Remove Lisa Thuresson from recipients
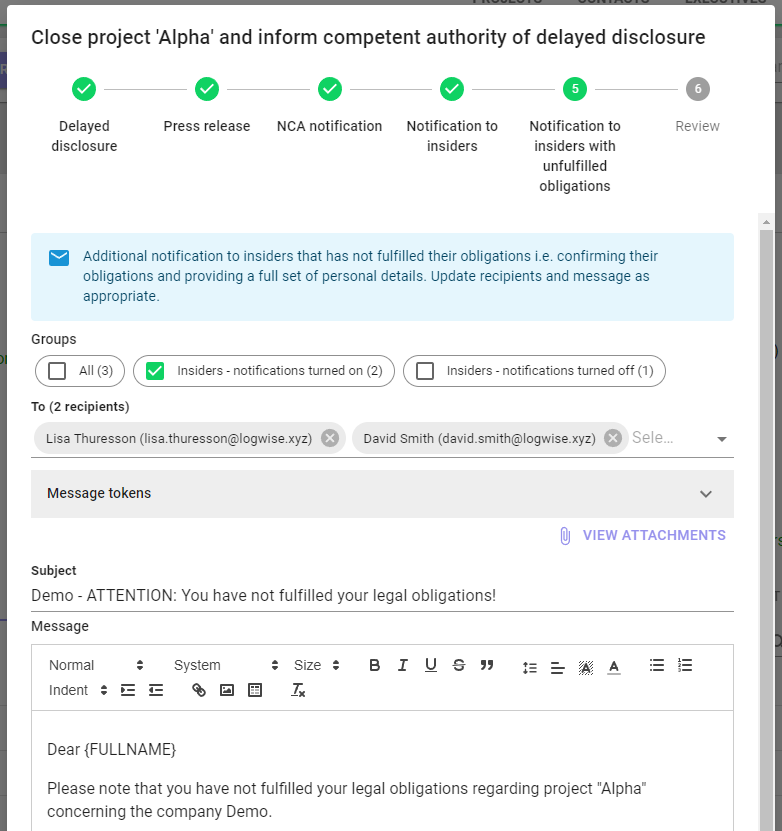This screenshot has width=782, height=831. 330,438
